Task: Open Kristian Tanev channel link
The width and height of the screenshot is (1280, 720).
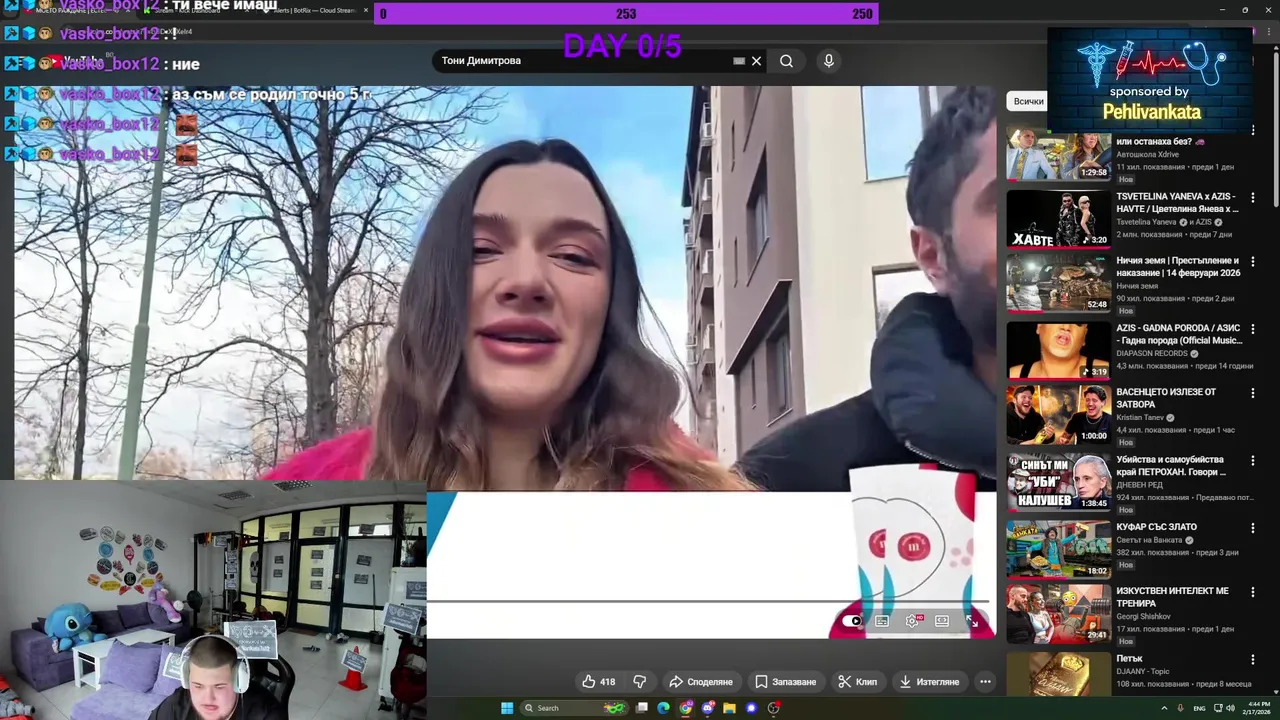Action: [1140, 417]
